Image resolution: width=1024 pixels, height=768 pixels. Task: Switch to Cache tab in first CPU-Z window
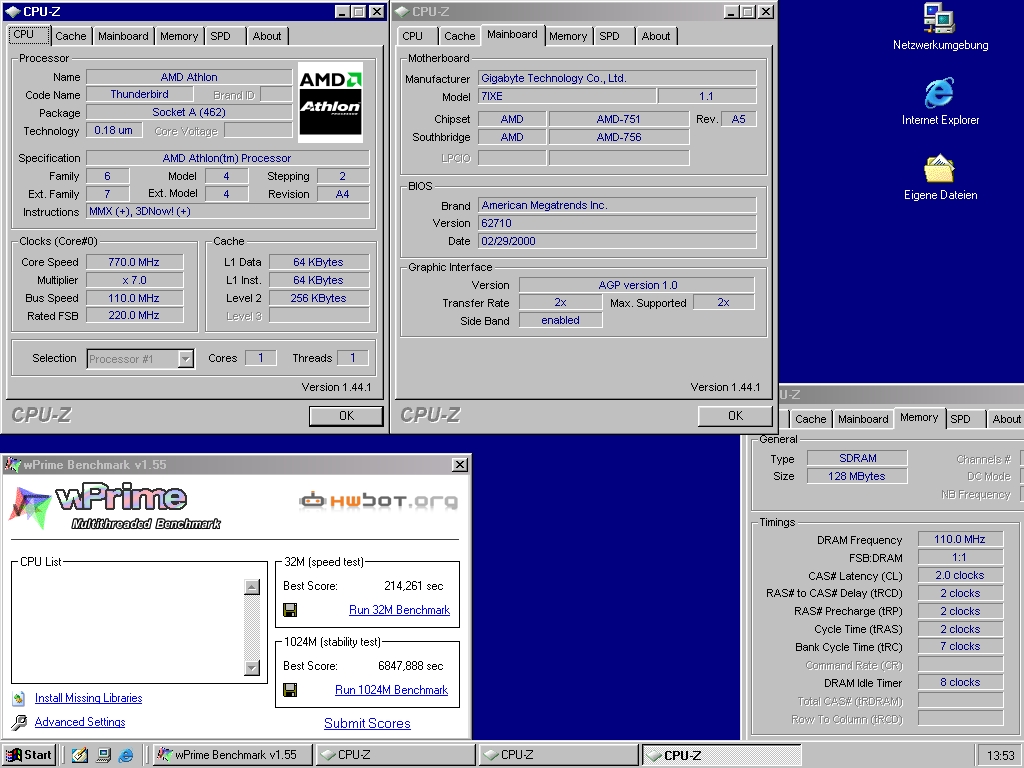coord(71,36)
